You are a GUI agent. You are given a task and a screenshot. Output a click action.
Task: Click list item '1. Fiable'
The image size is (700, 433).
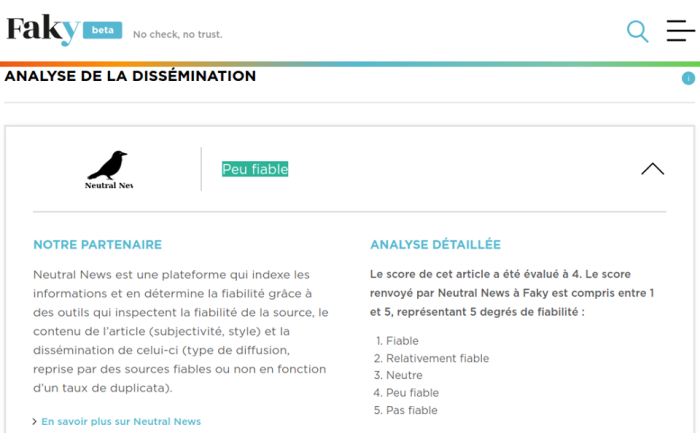(397, 341)
